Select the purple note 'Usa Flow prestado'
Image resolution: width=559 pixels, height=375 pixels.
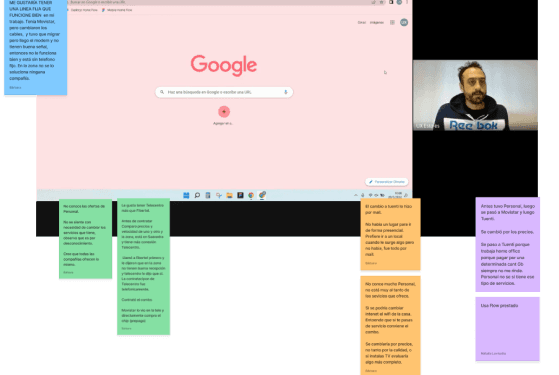point(507,329)
